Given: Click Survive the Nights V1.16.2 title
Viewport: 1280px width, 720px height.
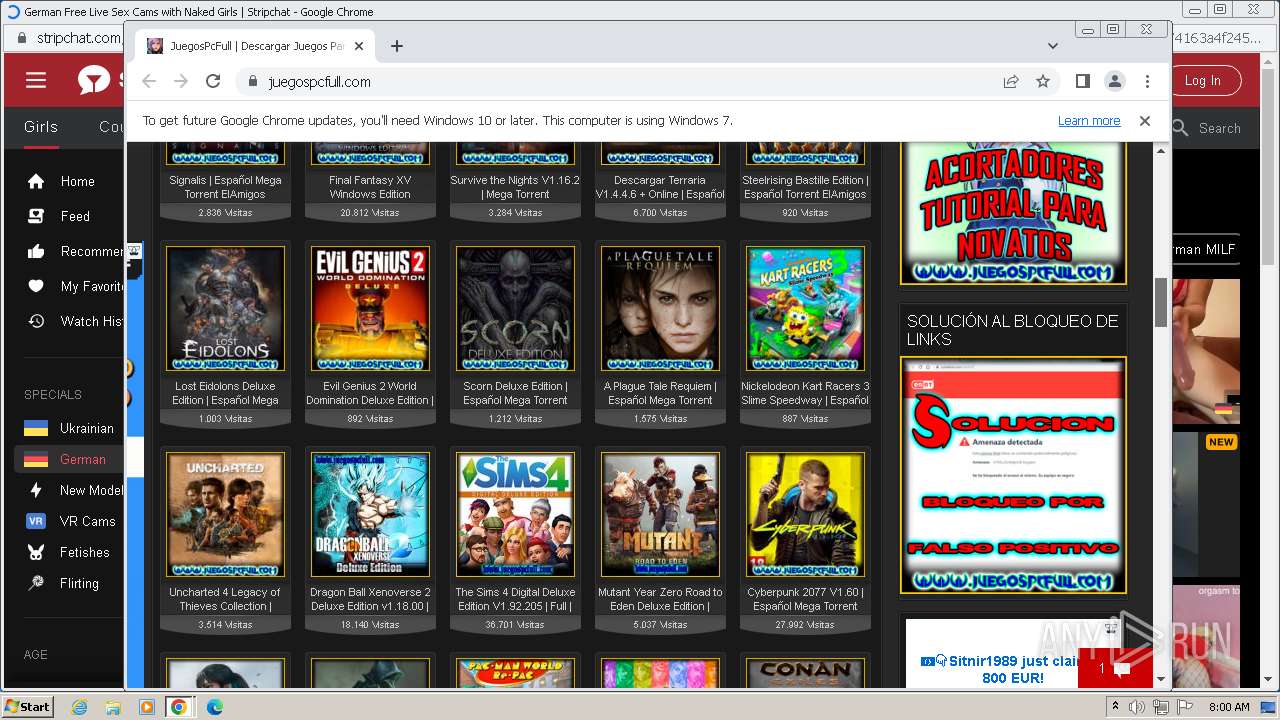Looking at the screenshot, I should [x=515, y=187].
